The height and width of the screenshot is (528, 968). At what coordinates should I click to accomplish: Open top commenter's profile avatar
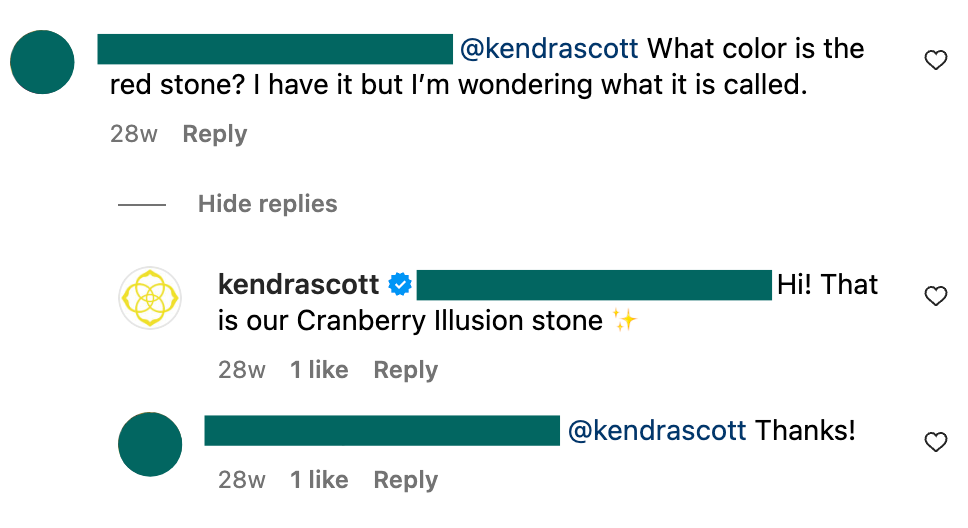[42, 62]
